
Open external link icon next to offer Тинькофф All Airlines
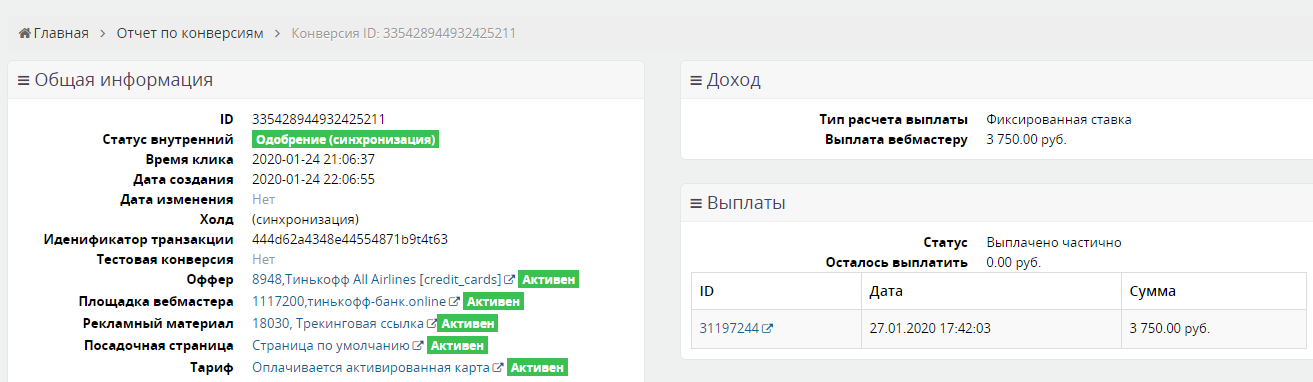point(510,280)
